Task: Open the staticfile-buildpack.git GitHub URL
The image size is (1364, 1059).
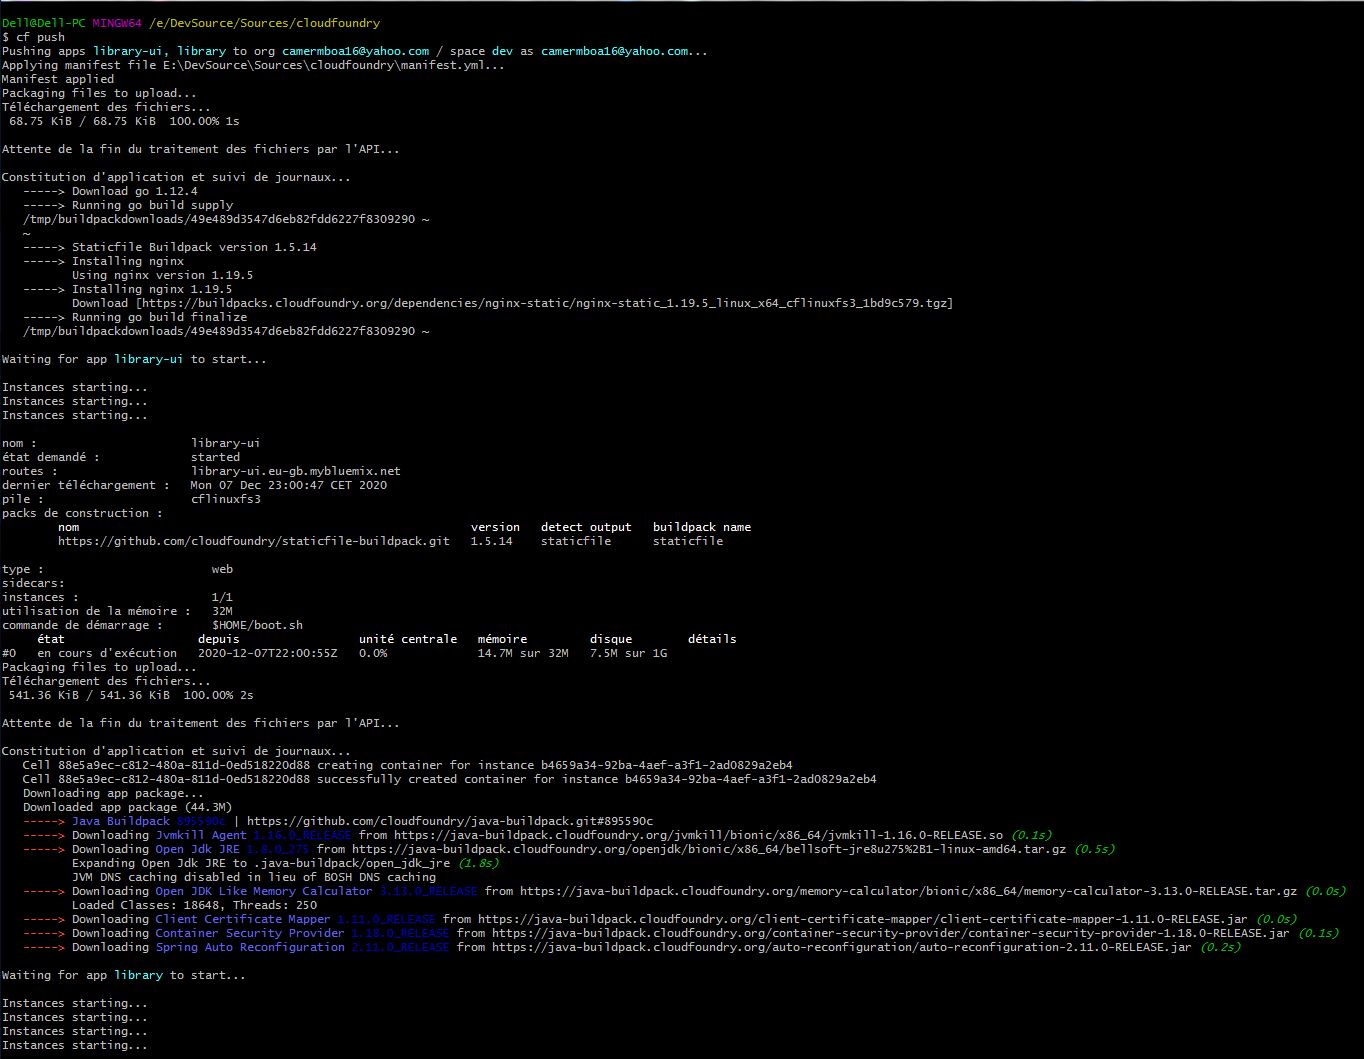Action: [x=253, y=541]
